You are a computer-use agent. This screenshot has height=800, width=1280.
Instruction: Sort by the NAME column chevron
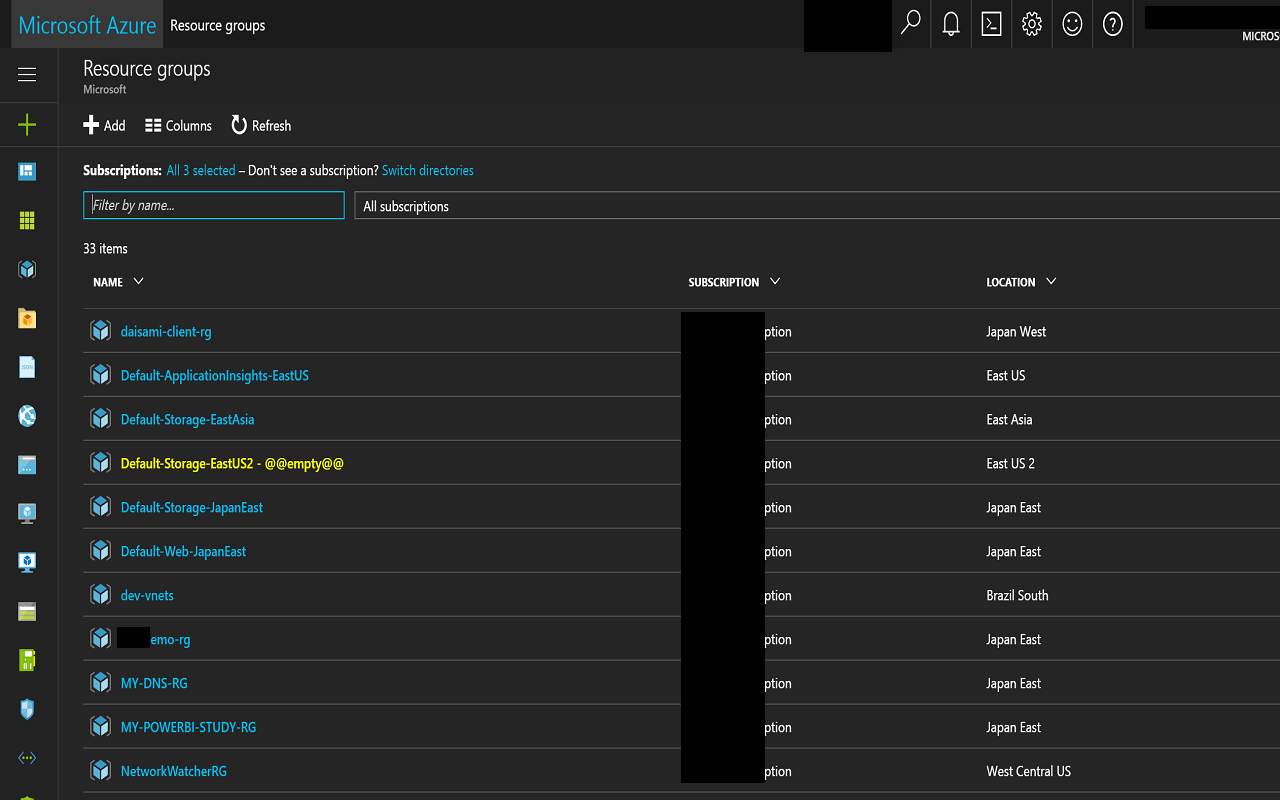point(138,282)
